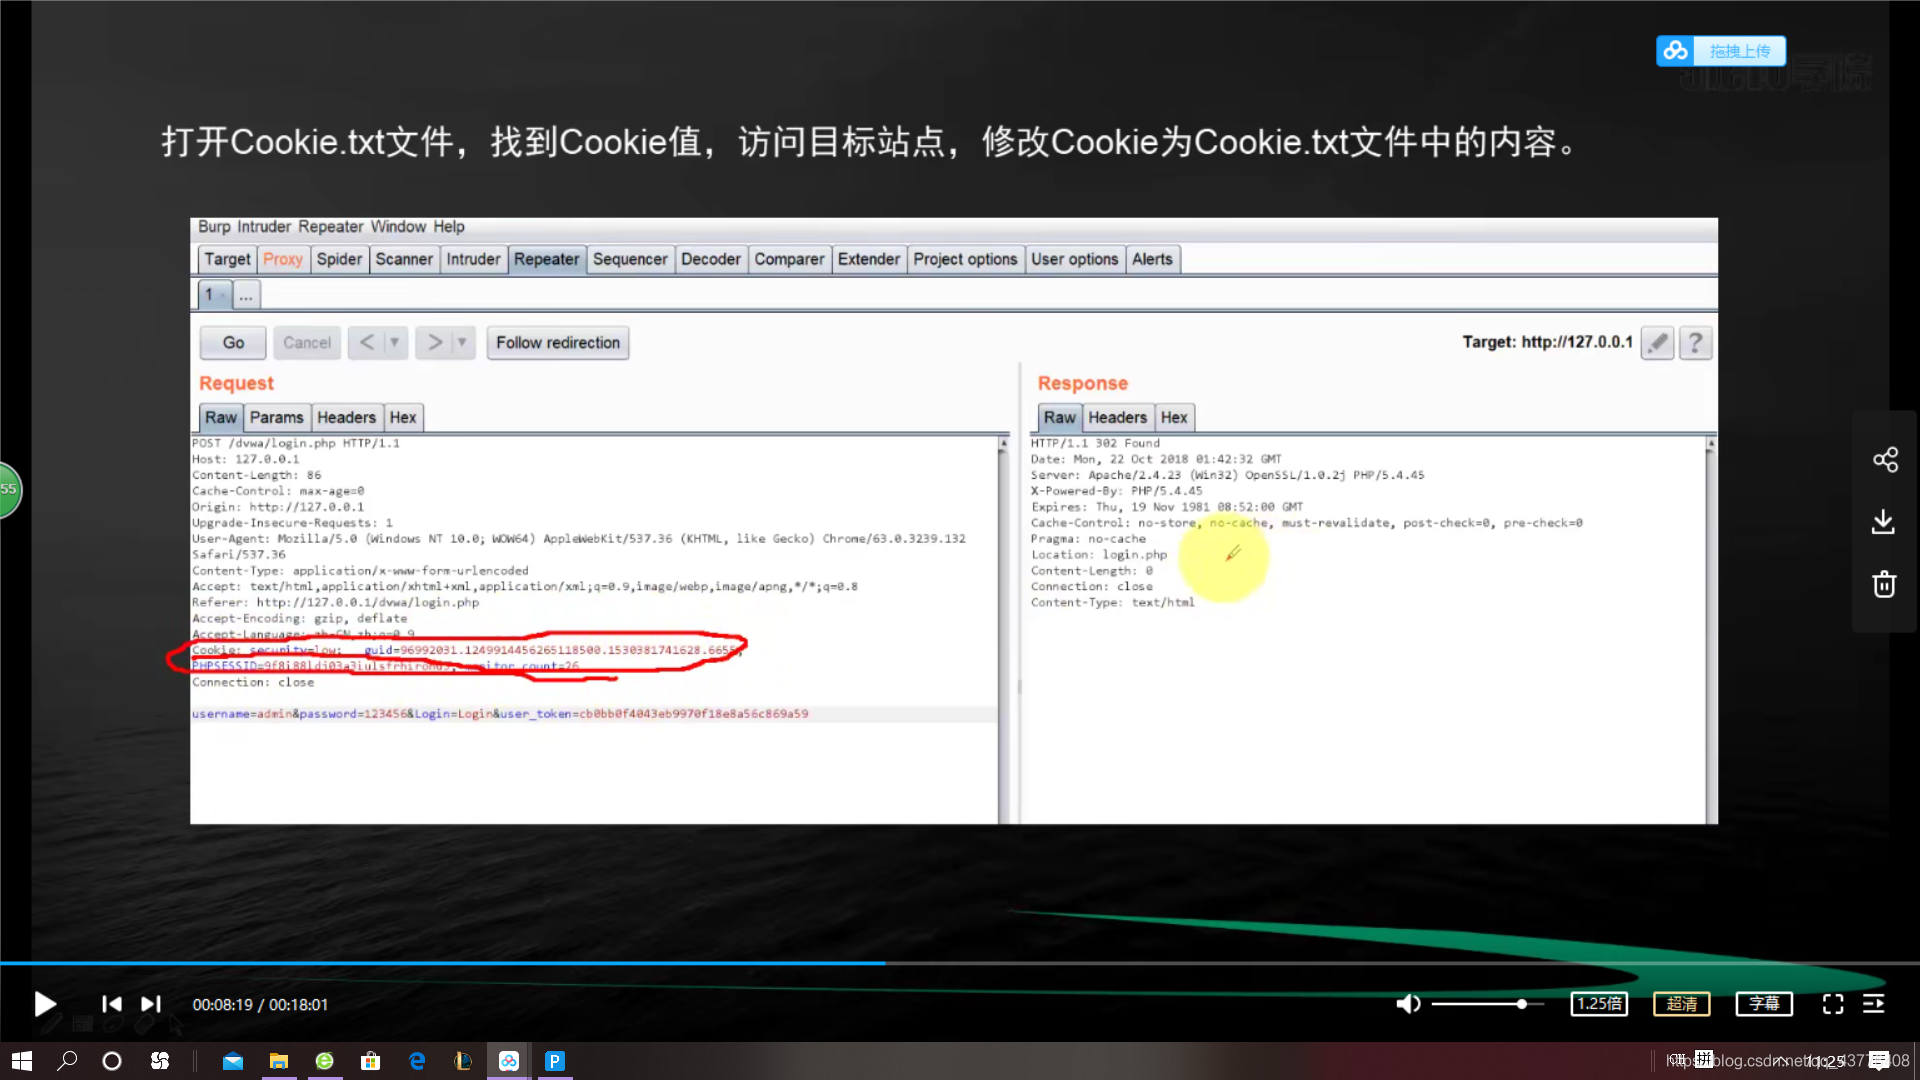This screenshot has width=1920, height=1080.
Task: Click the share icon on right sidebar
Action: (1885, 460)
